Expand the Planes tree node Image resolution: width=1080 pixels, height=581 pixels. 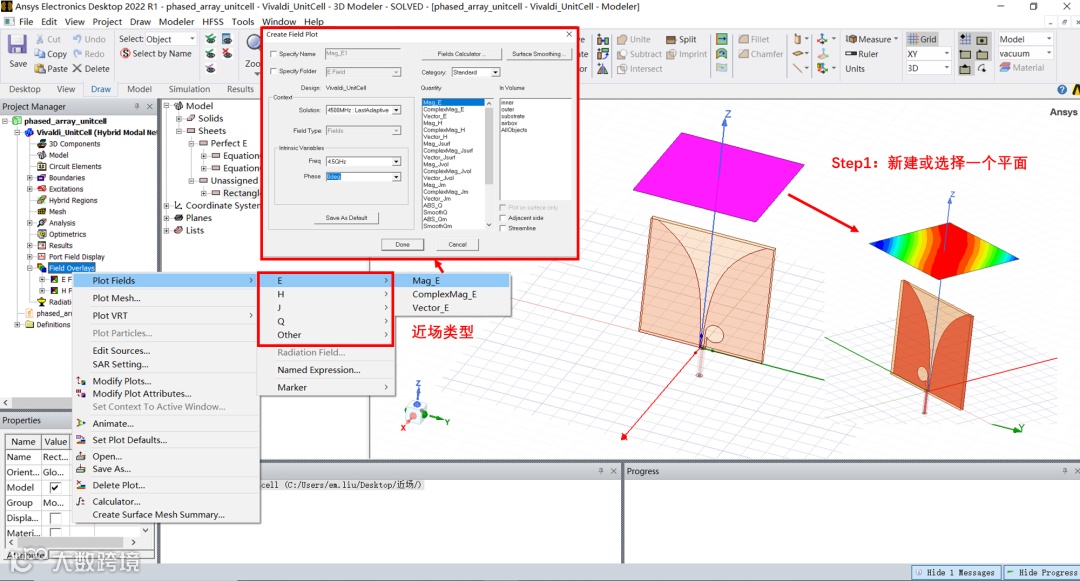[x=167, y=218]
